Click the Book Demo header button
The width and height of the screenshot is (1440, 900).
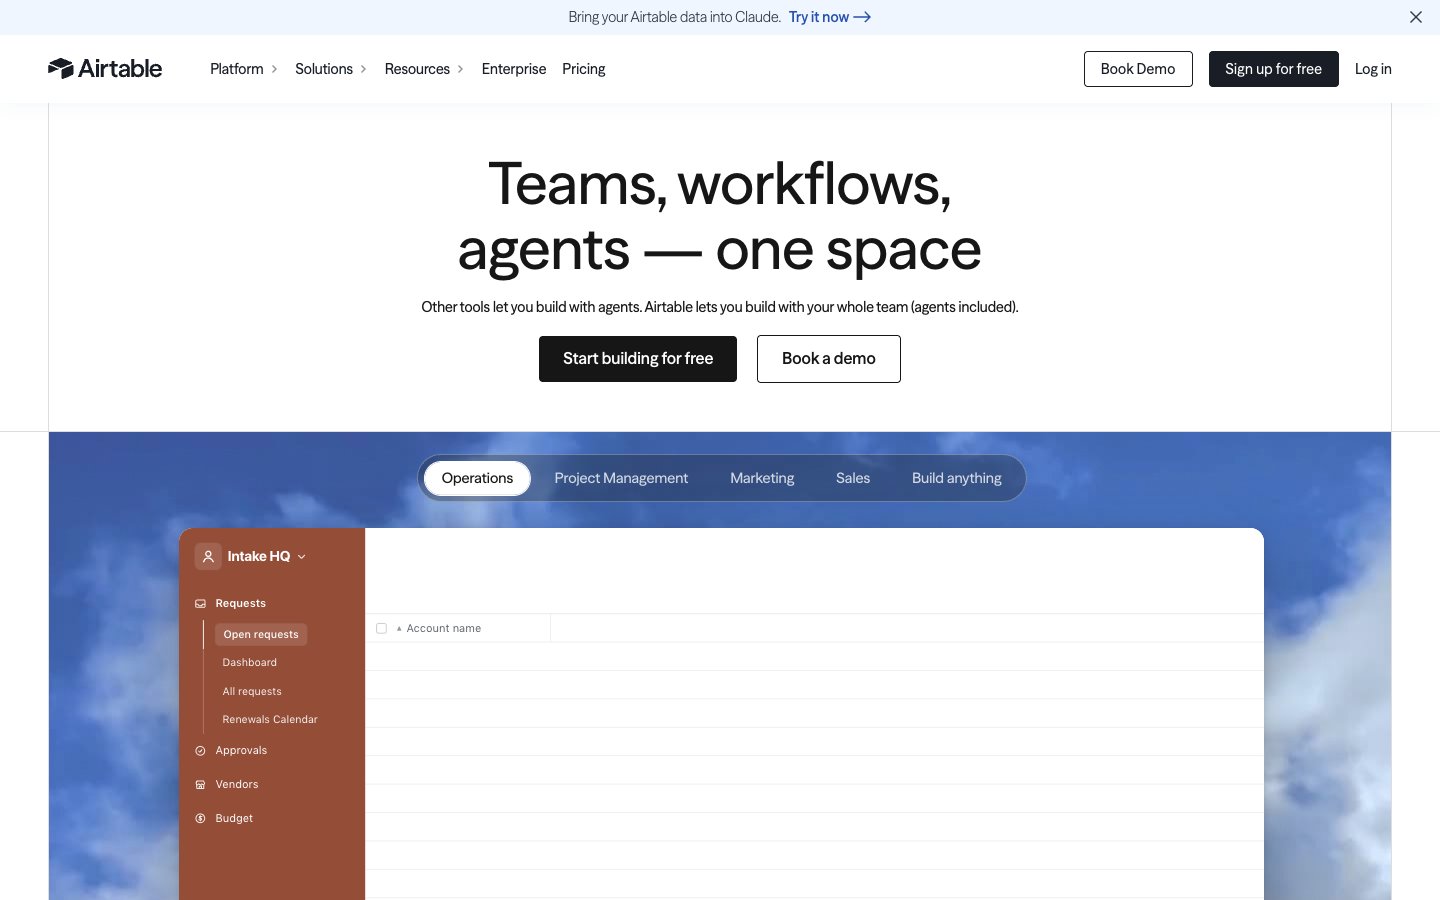[1138, 69]
